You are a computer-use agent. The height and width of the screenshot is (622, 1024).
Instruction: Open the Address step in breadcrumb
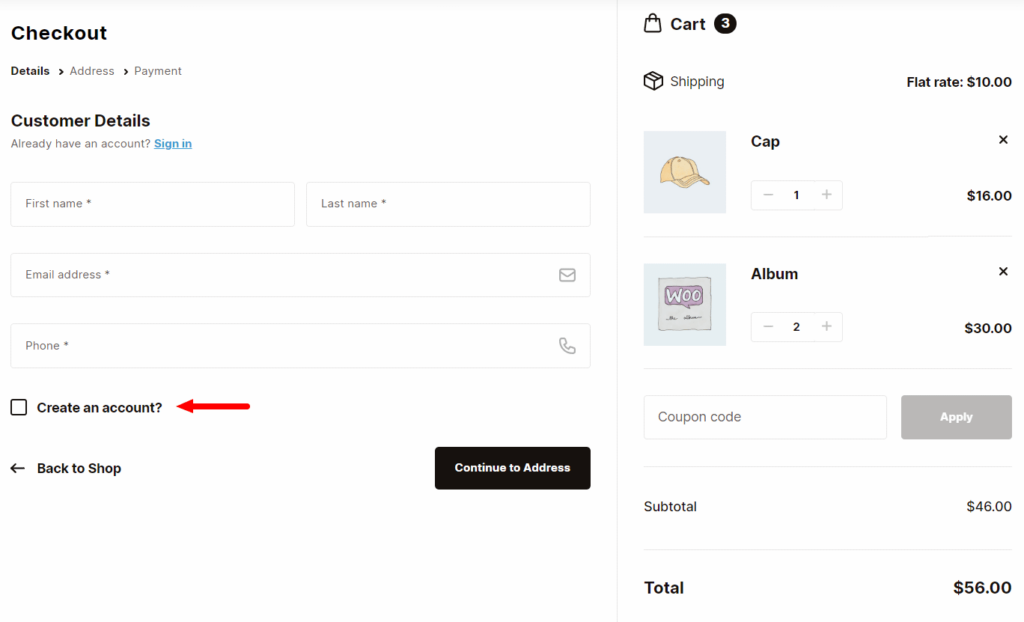[x=91, y=71]
